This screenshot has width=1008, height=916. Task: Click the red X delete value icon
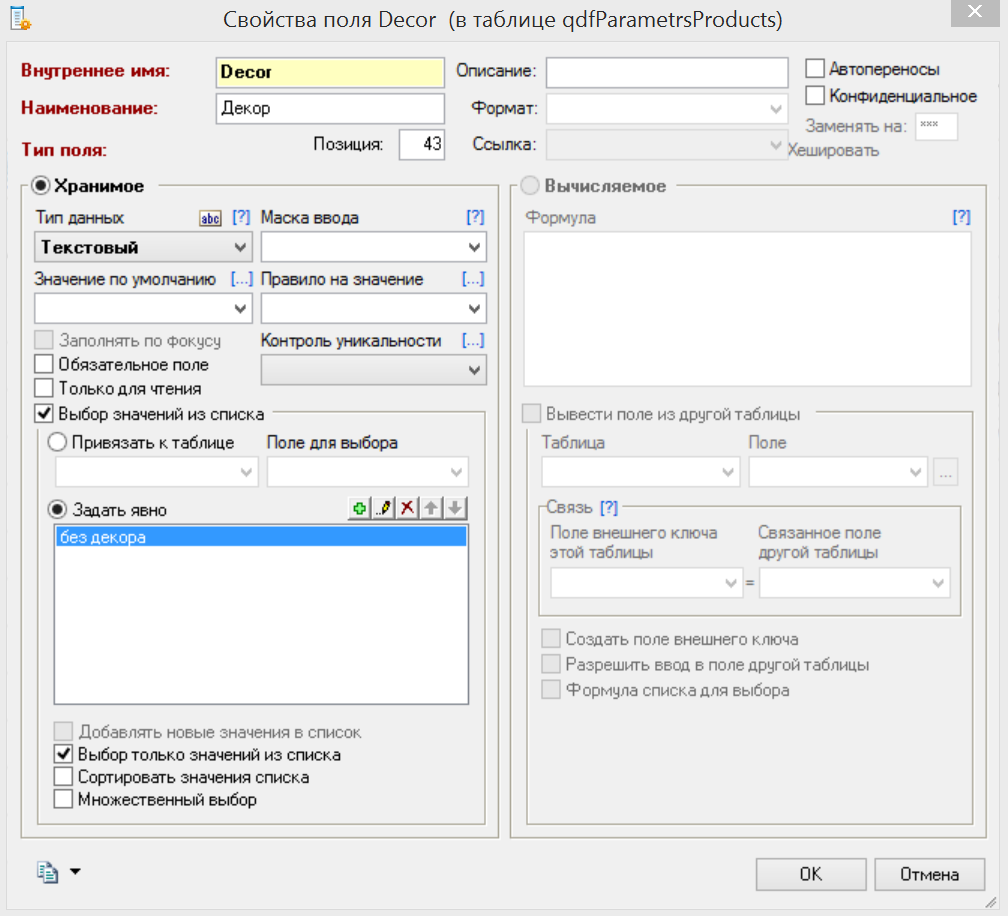coord(407,509)
